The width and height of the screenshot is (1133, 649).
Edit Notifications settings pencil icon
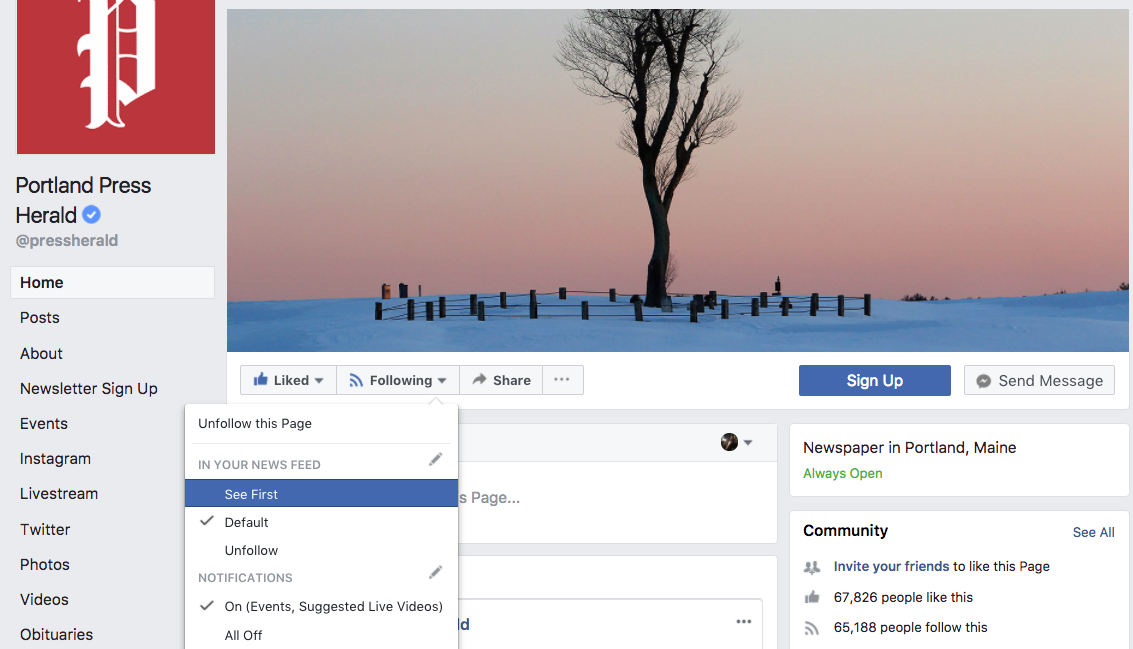coord(435,572)
